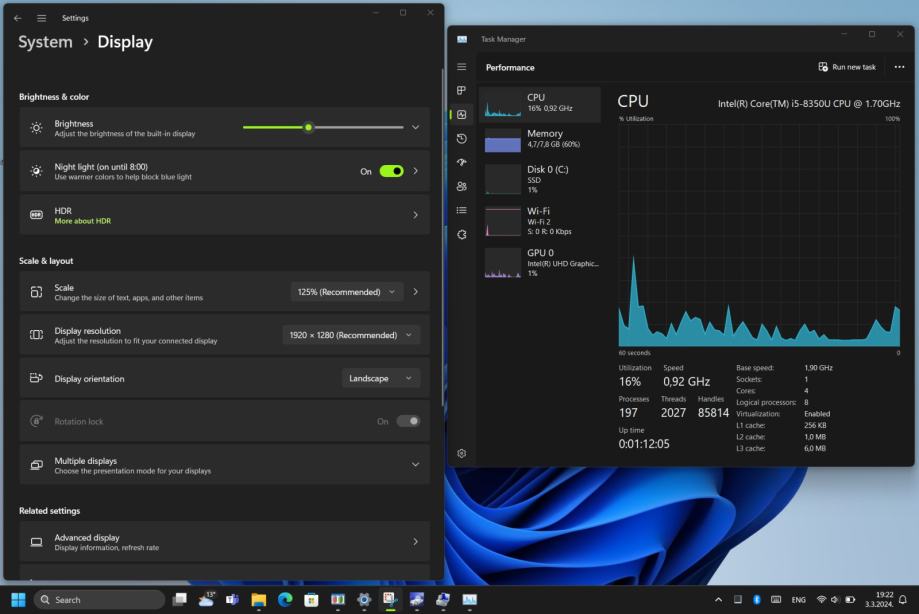Screen dimensions: 919x614
Task: Click the Brightness slider handle
Action: tap(308, 127)
